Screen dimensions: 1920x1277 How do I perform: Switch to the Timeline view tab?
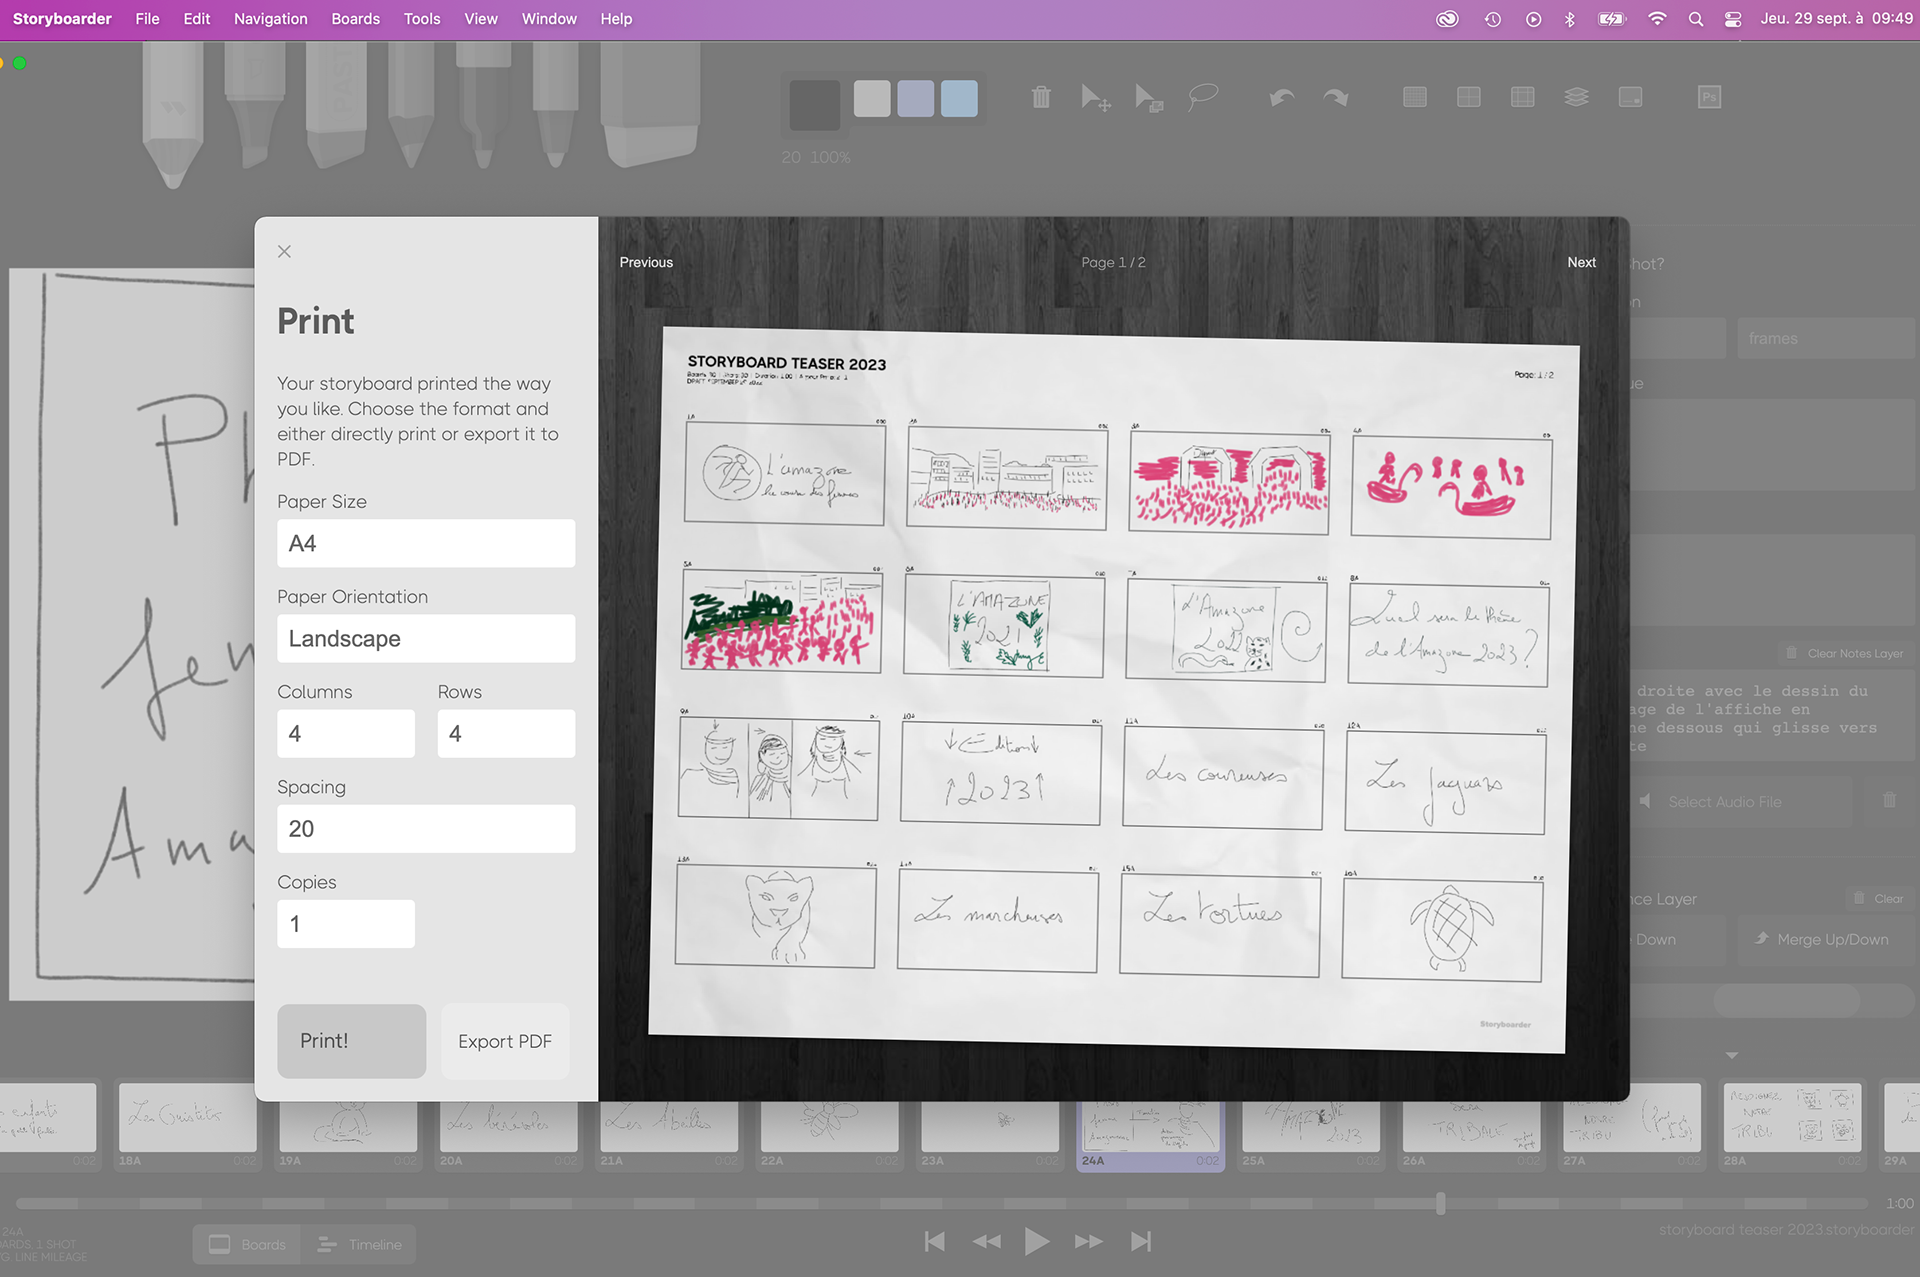click(x=360, y=1245)
